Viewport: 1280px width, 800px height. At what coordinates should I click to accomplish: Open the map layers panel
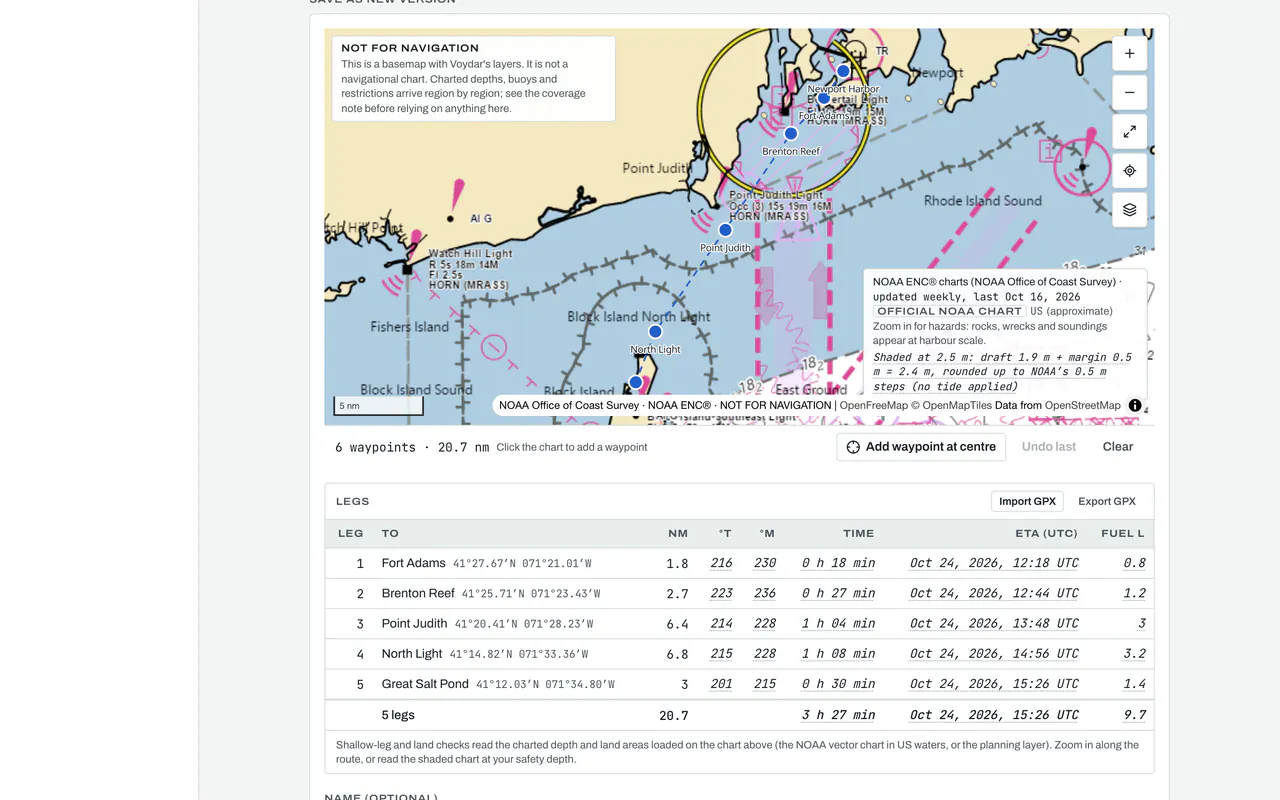point(1129,210)
